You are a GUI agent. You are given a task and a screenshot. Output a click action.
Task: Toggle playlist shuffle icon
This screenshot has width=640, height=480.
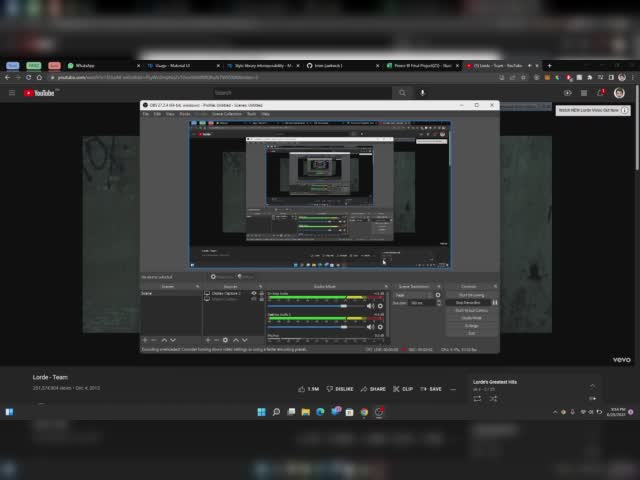[493, 399]
